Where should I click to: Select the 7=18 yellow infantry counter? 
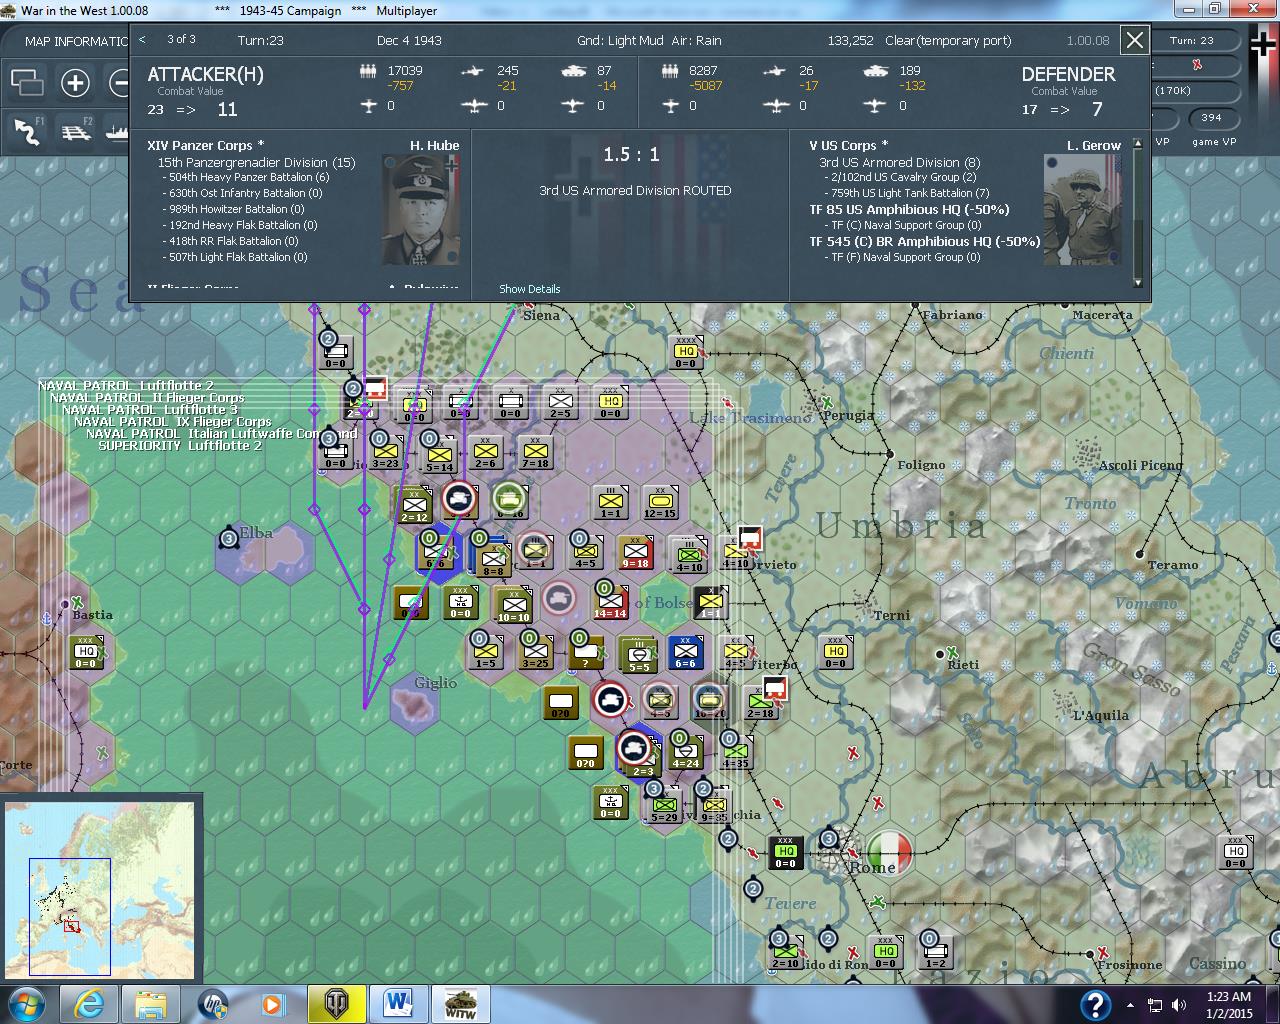pyautogui.click(x=536, y=452)
